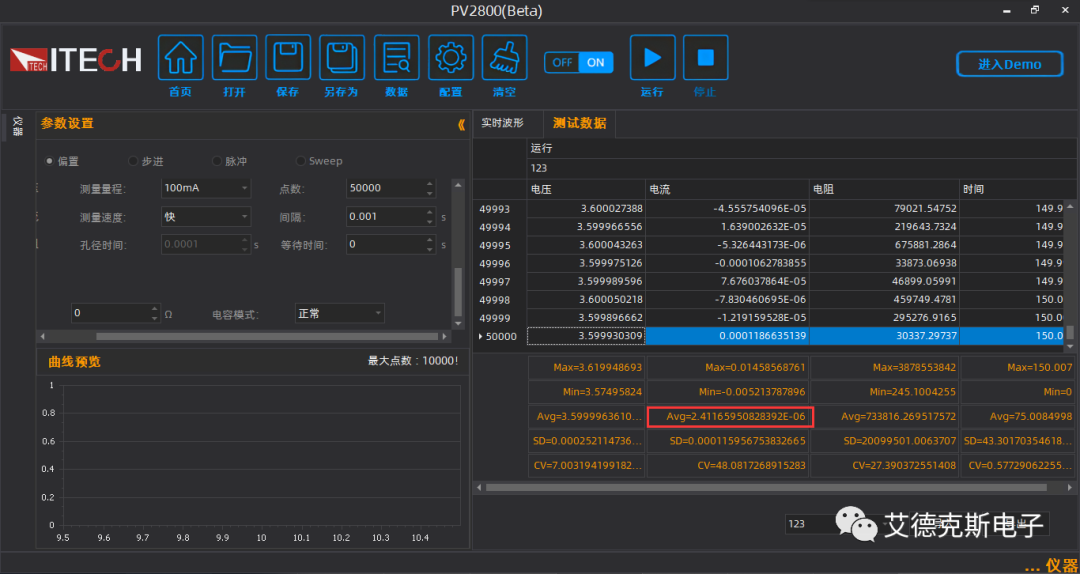Click resistance cell 459749.4781
The height and width of the screenshot is (574, 1080).
coord(884,300)
